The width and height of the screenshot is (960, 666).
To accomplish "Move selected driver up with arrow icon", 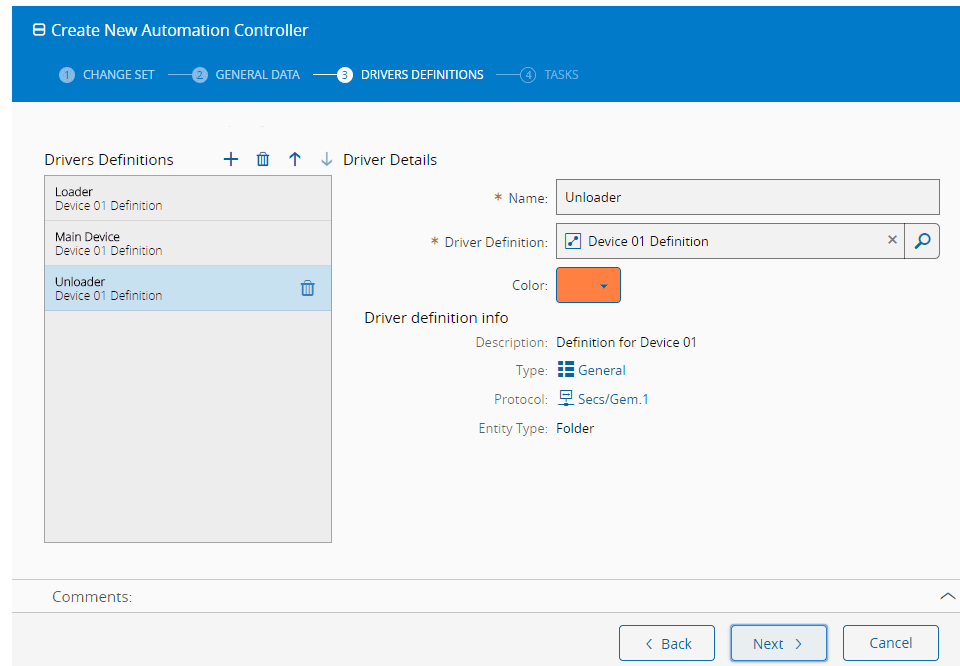I will 295,159.
